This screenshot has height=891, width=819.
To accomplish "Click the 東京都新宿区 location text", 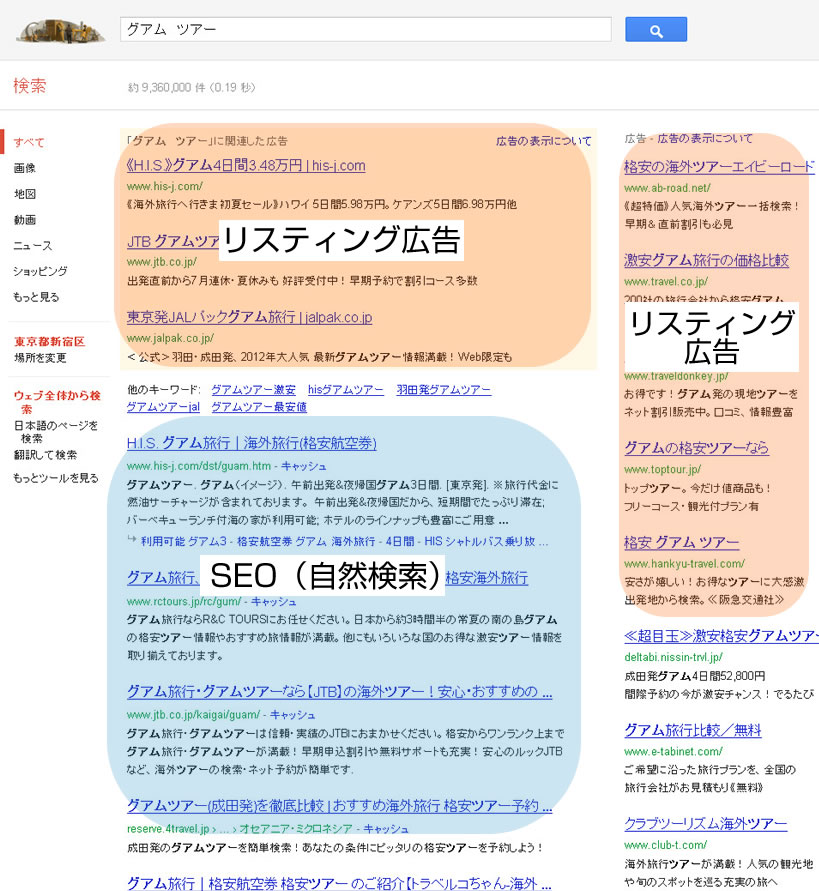I will 49,341.
